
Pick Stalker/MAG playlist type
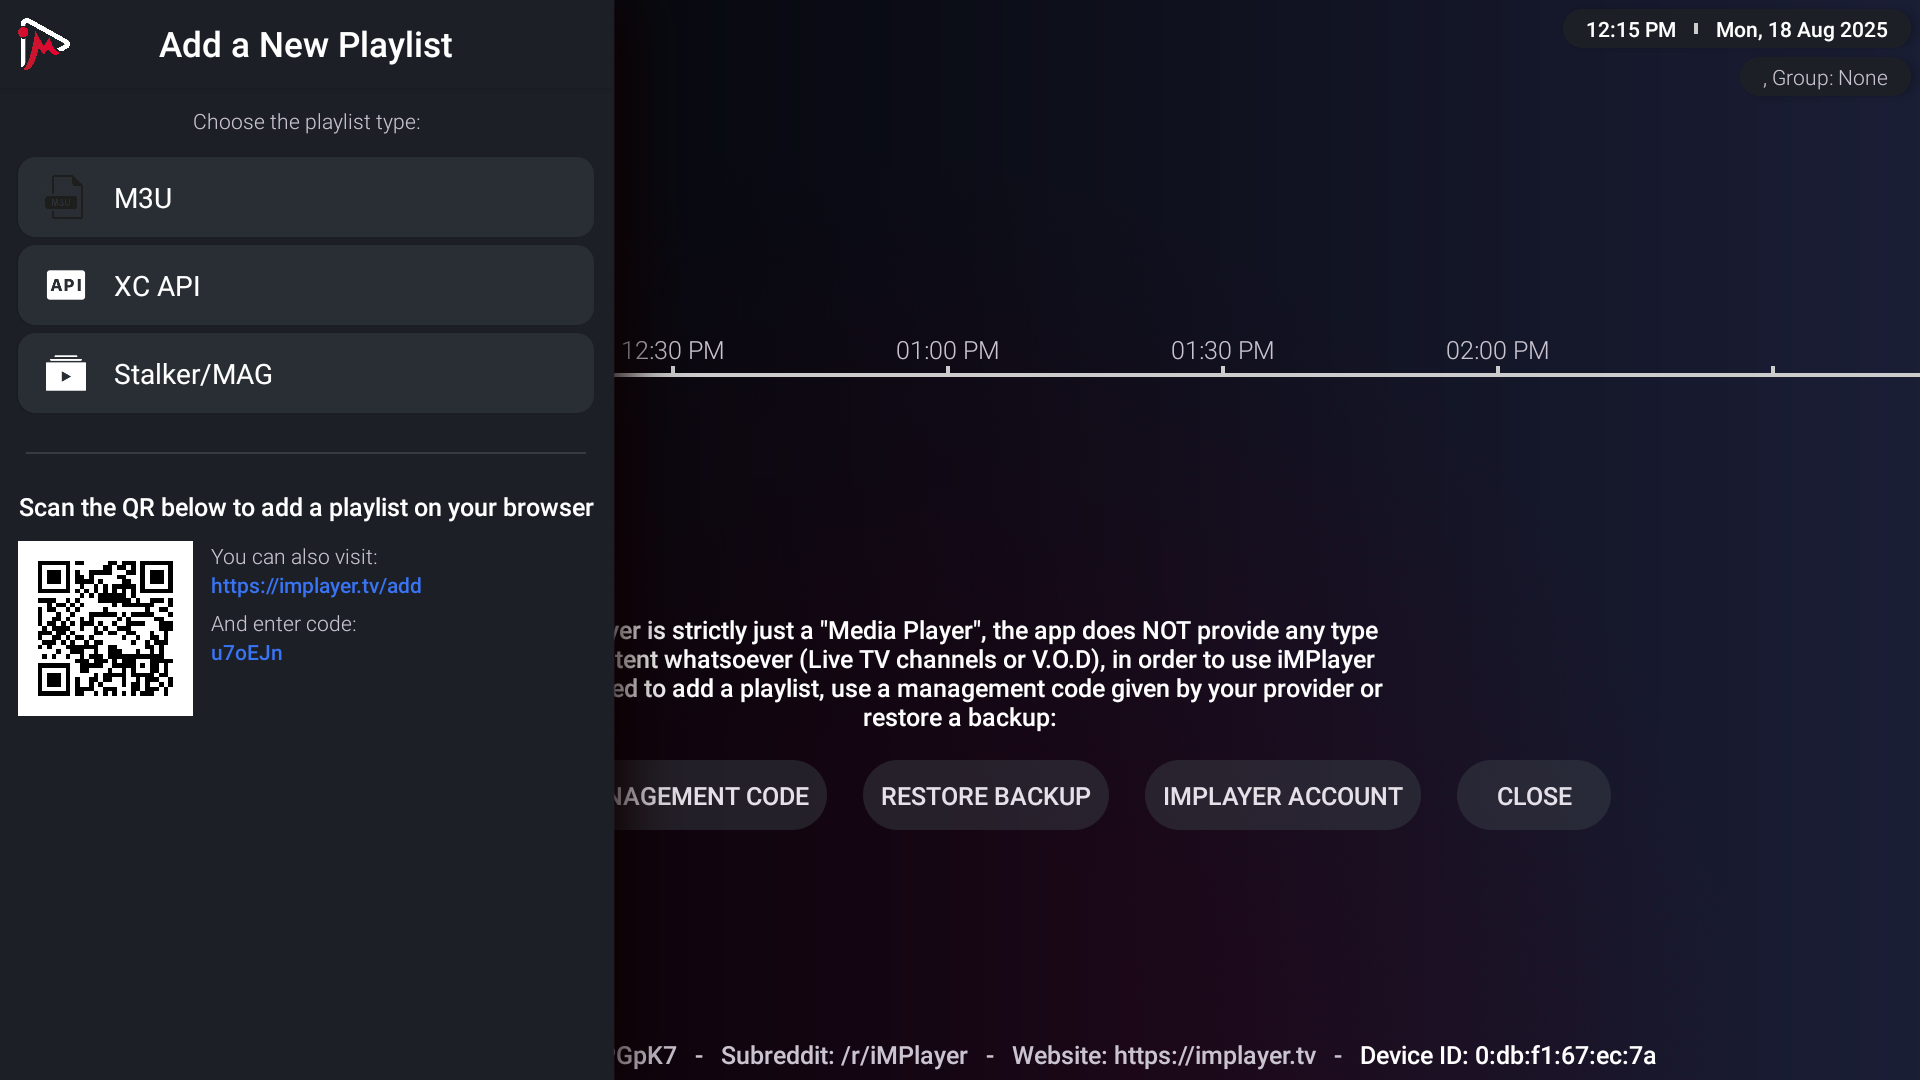click(x=305, y=374)
